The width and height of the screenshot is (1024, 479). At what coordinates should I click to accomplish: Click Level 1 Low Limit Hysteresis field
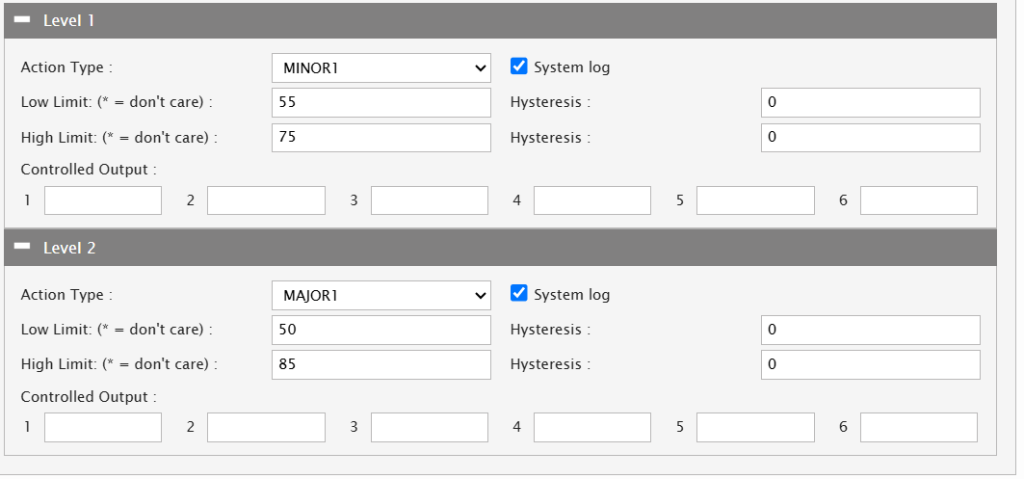pyautogui.click(x=870, y=103)
